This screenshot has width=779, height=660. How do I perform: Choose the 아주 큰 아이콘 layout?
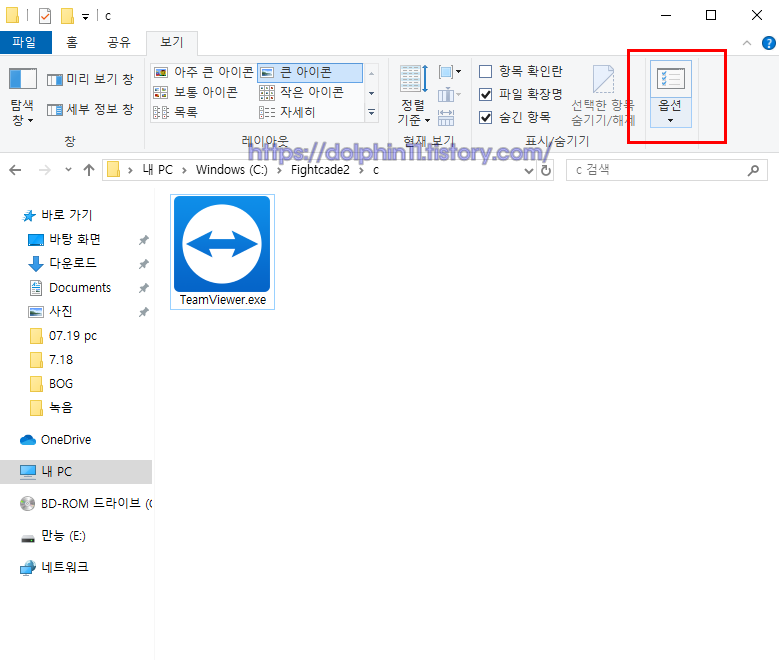[x=204, y=73]
